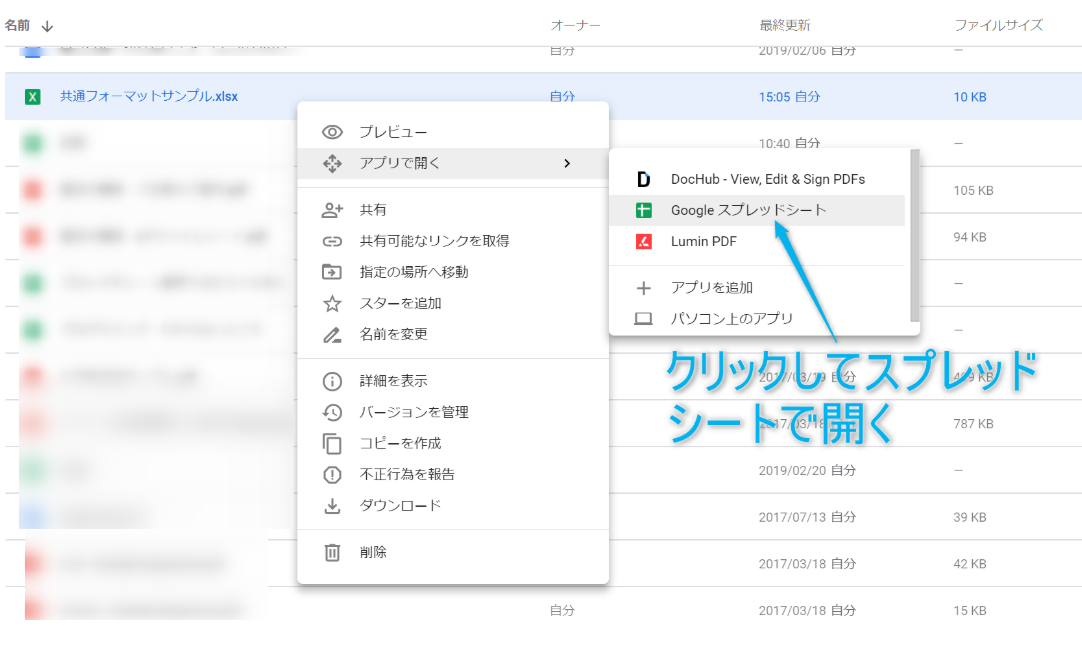Choose スターを追加
The image size is (1082, 654).
[x=453, y=303]
